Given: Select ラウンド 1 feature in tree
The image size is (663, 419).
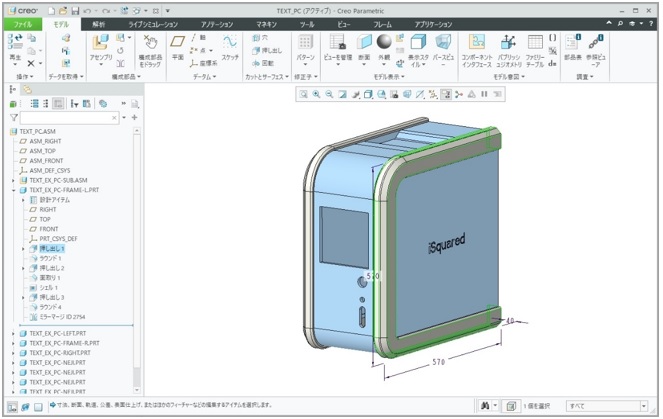Looking at the screenshot, I should tap(50, 258).
